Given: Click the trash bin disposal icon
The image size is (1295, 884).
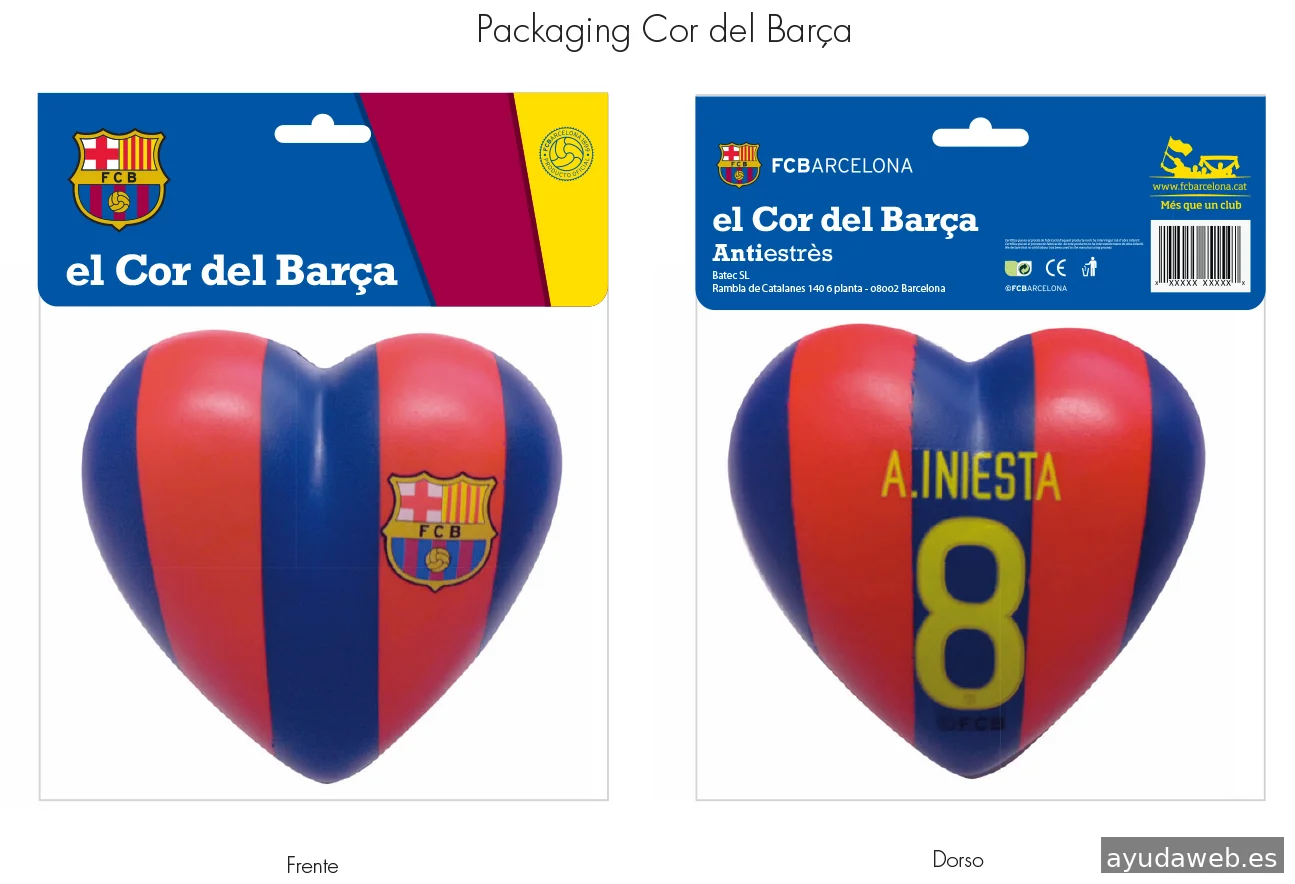Looking at the screenshot, I should 1090,267.
